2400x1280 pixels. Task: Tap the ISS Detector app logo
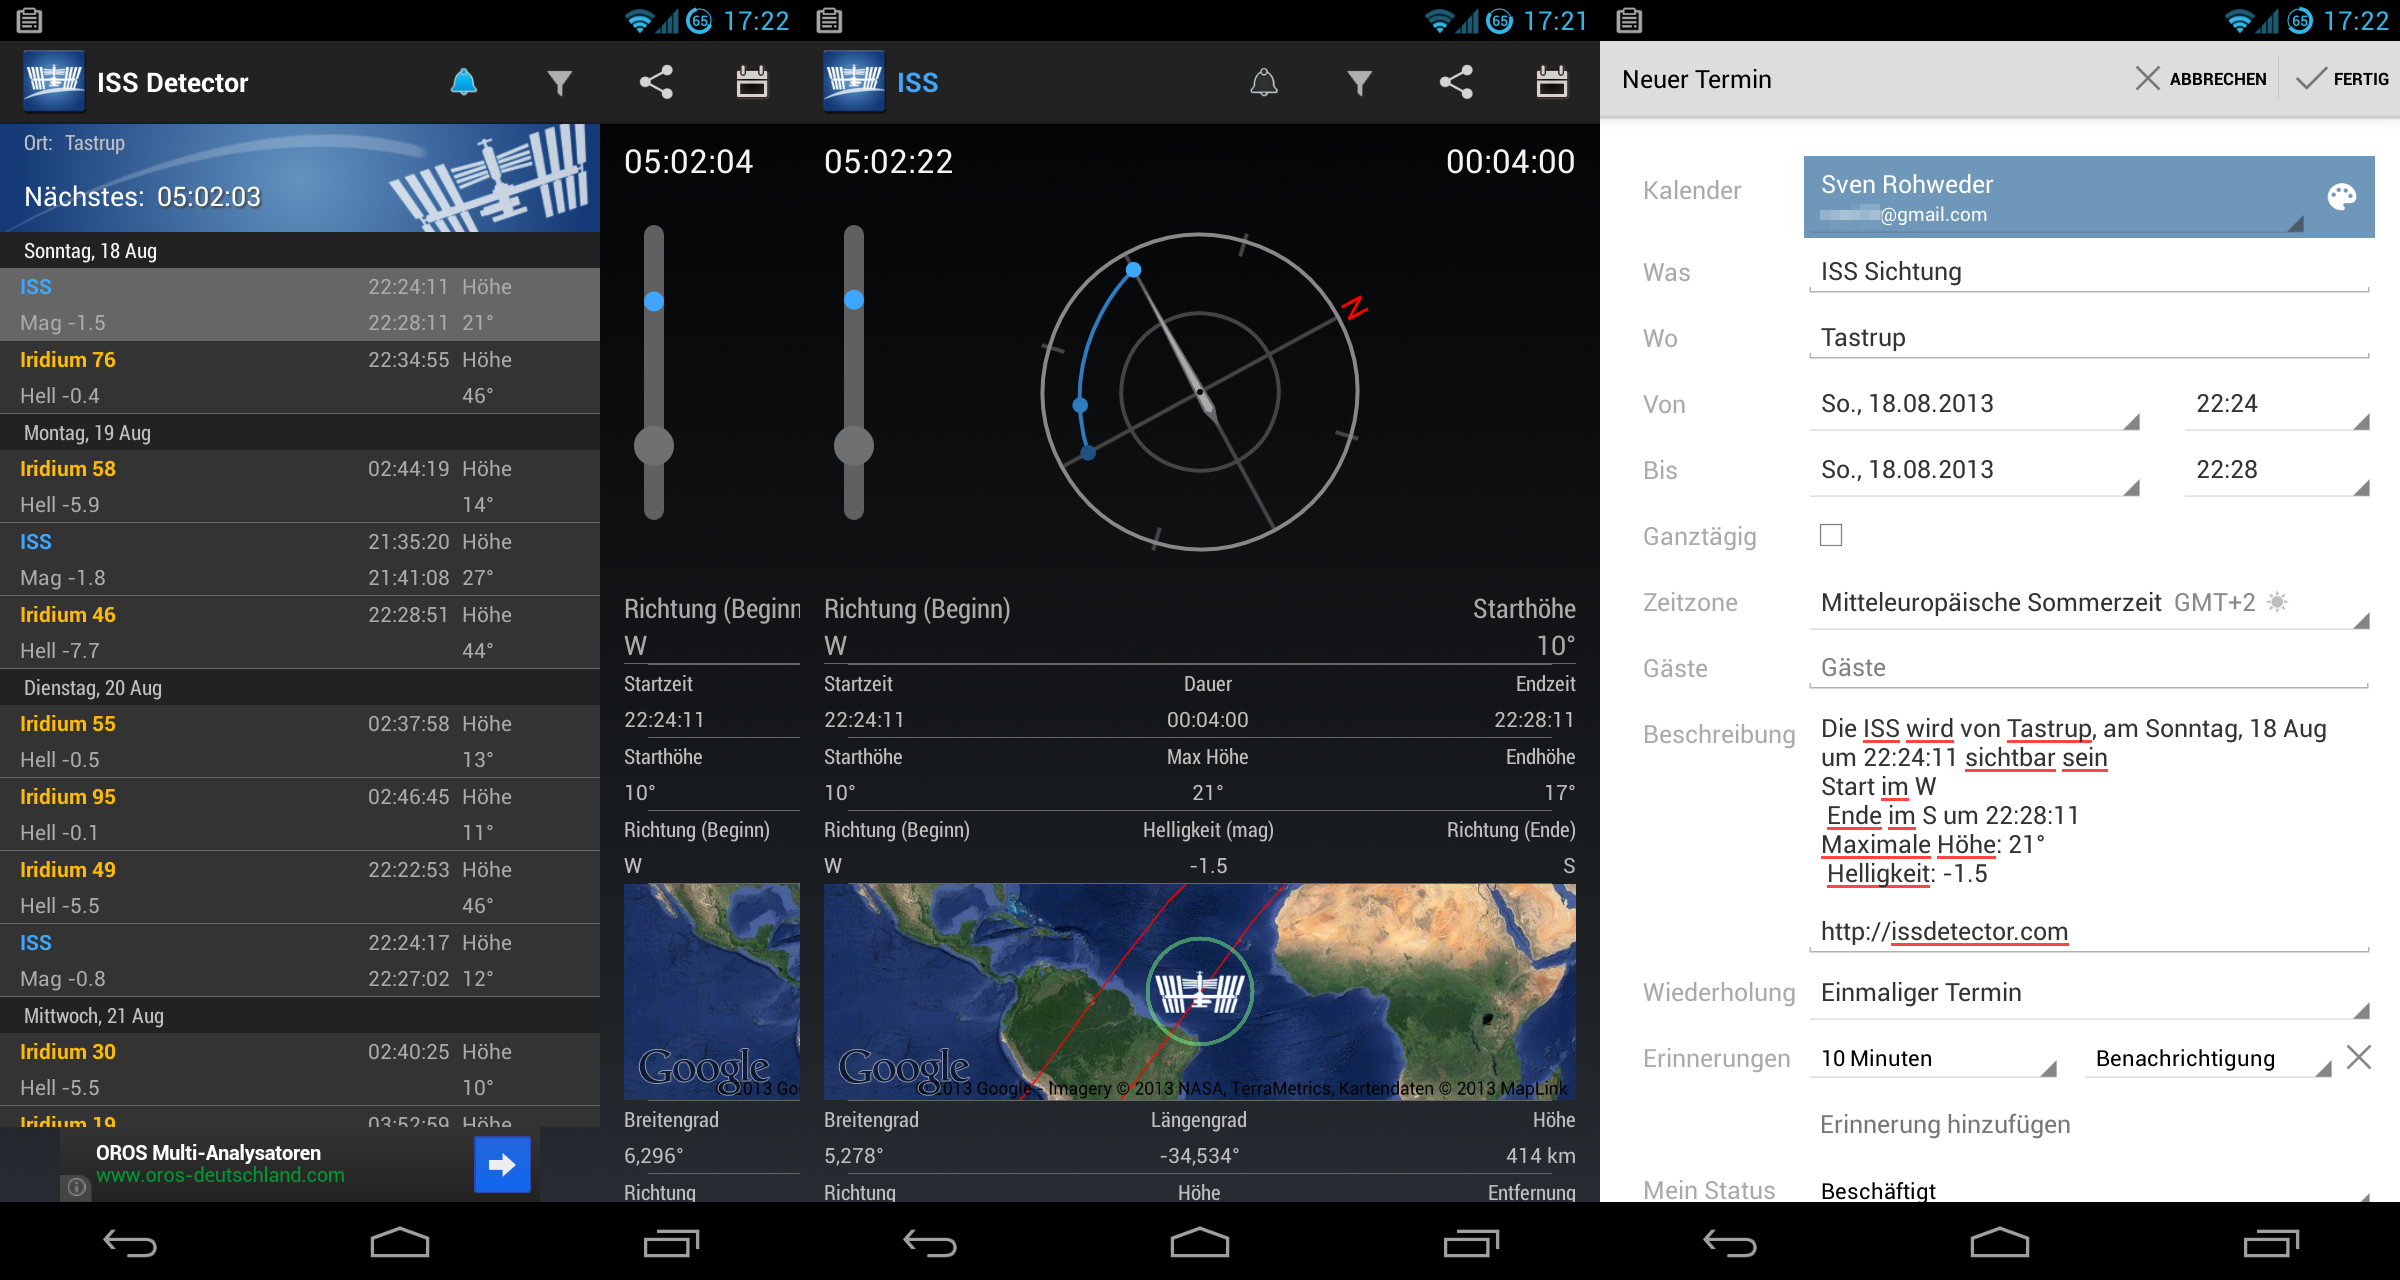click(x=54, y=82)
